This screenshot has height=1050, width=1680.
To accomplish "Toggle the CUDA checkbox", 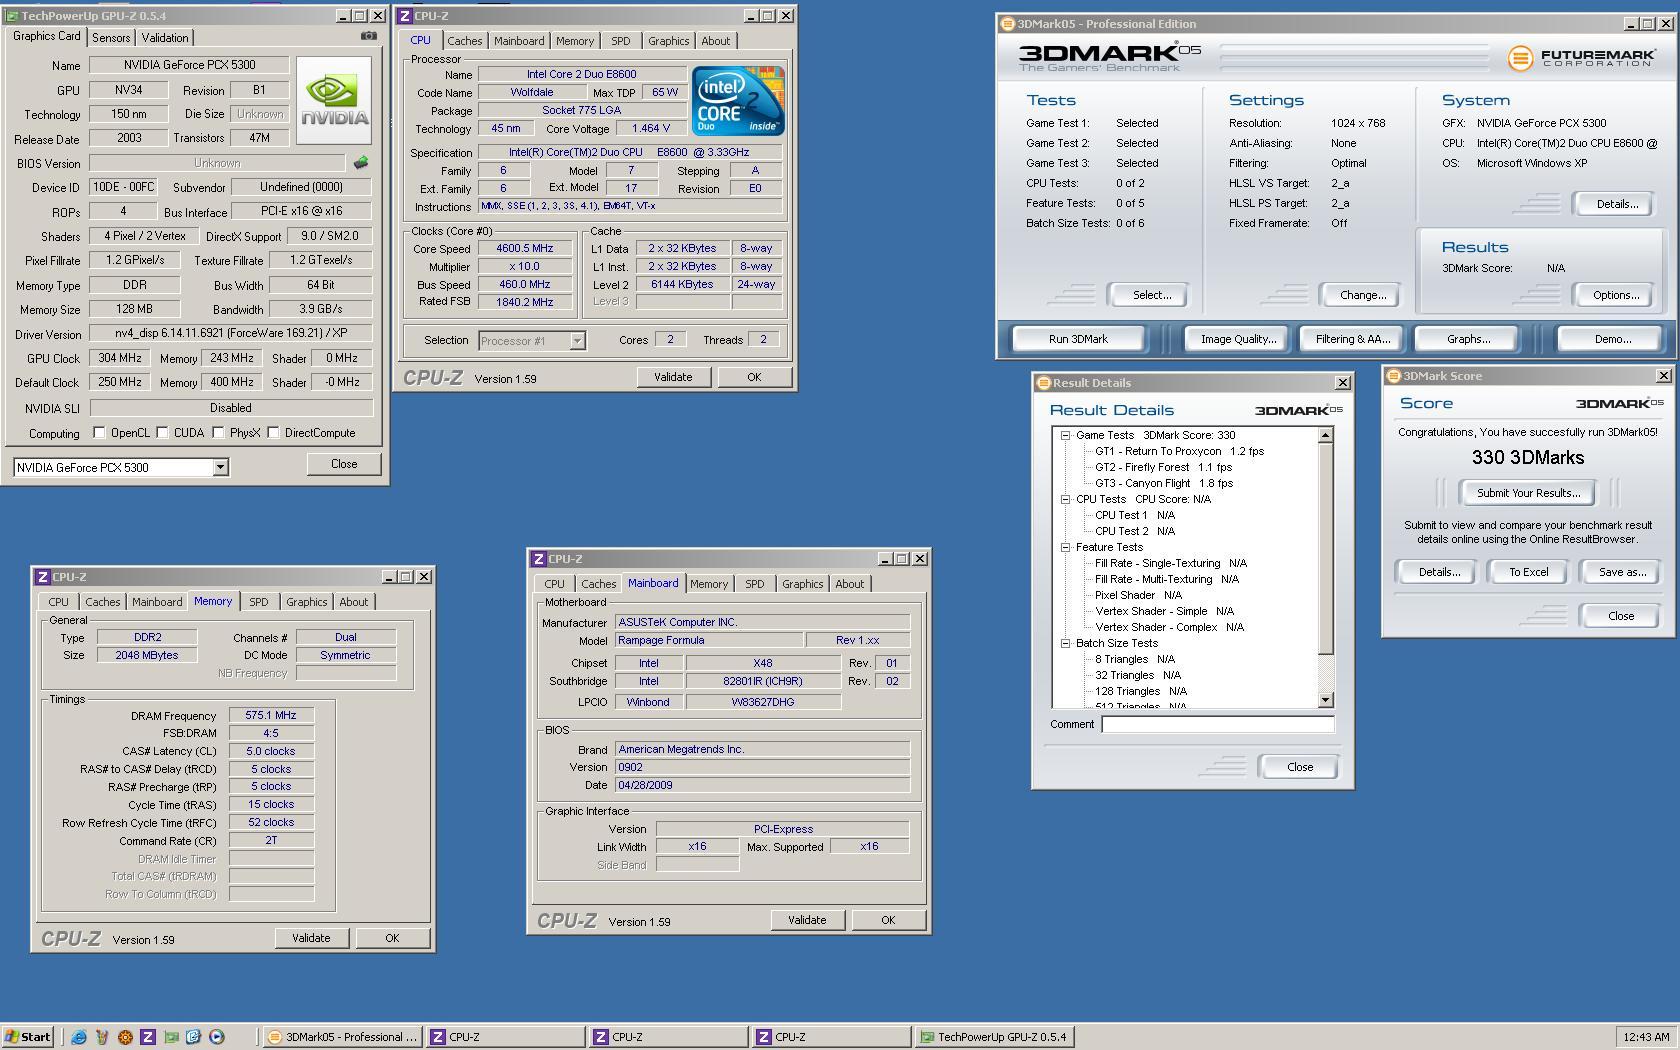I will click(162, 433).
